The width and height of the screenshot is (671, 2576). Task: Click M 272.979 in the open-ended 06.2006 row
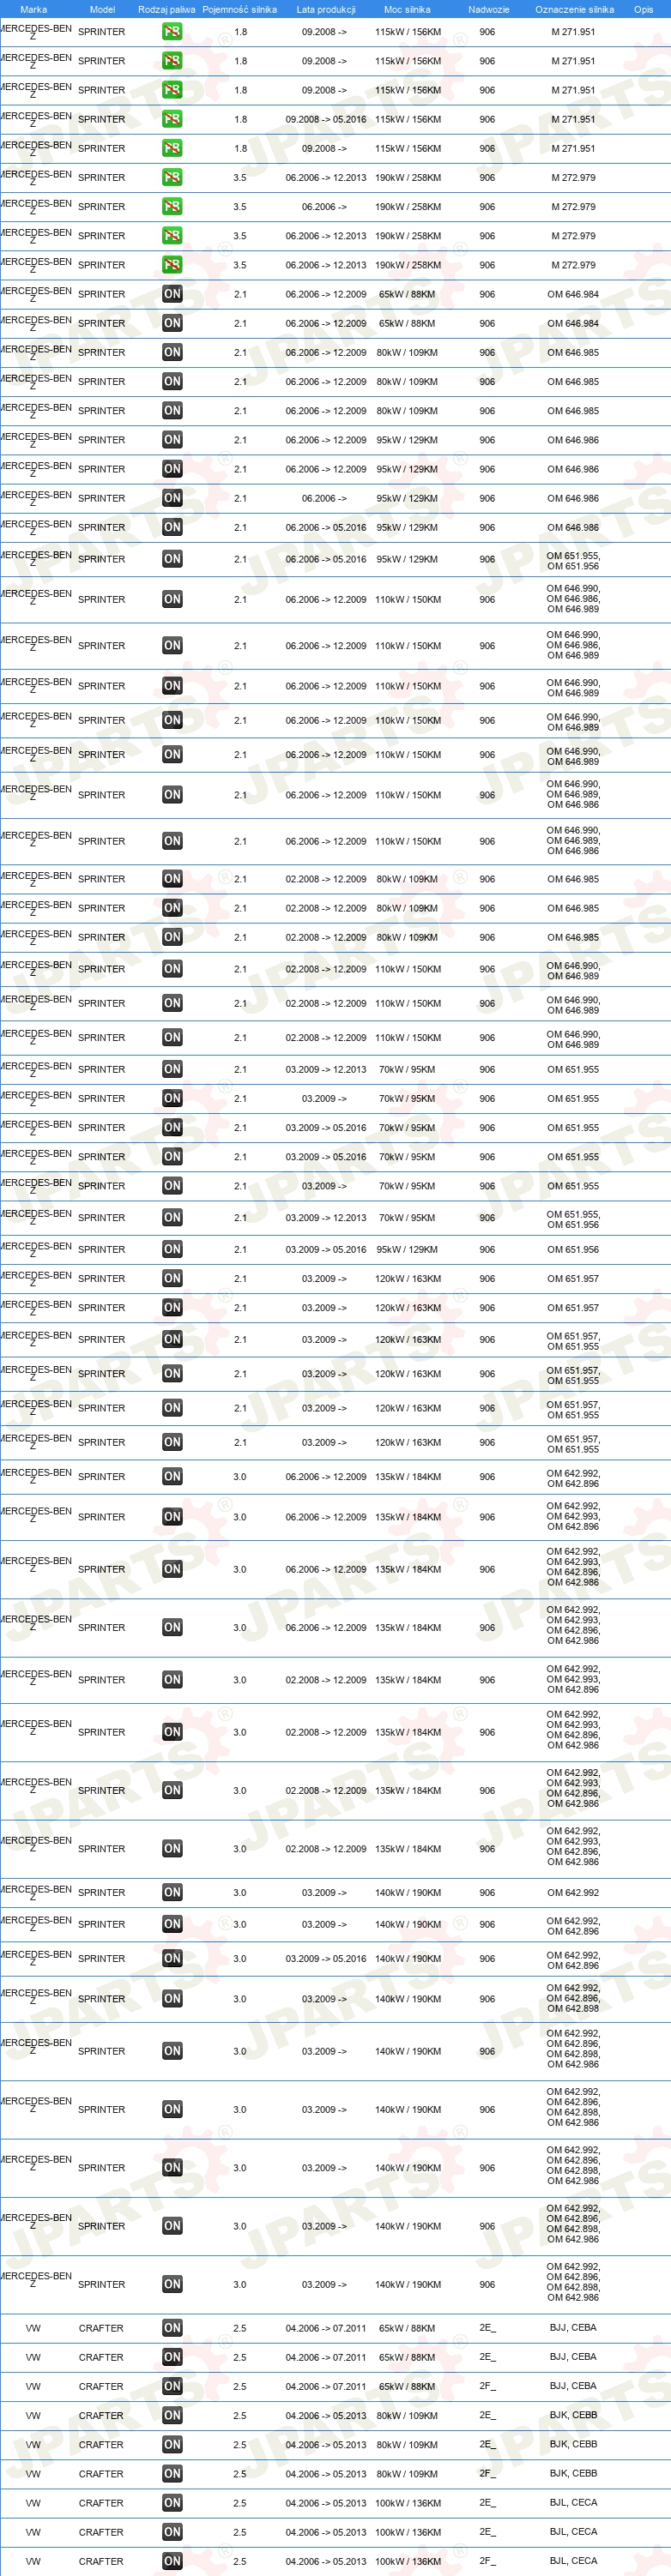[x=573, y=207]
